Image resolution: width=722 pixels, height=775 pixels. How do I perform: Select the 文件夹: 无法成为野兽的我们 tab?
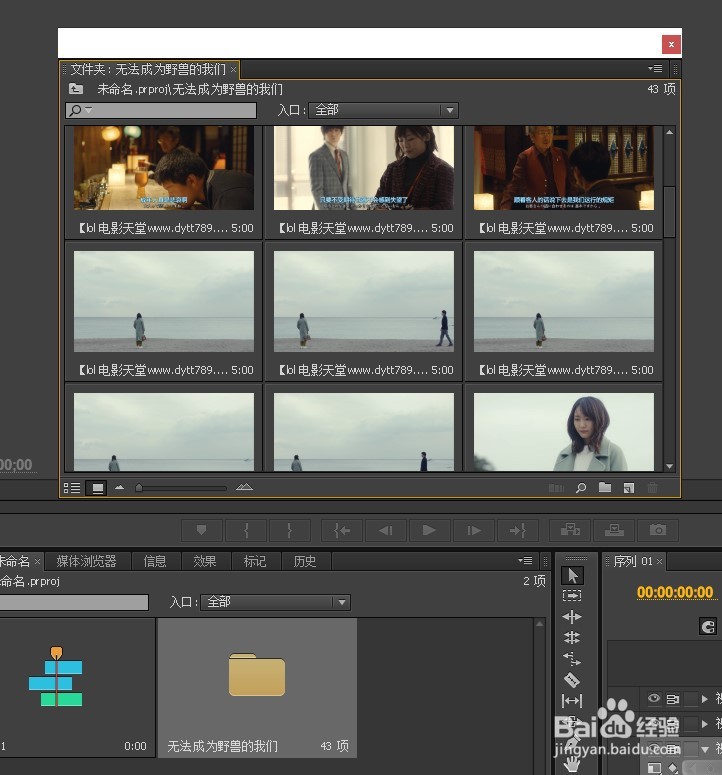click(x=148, y=69)
